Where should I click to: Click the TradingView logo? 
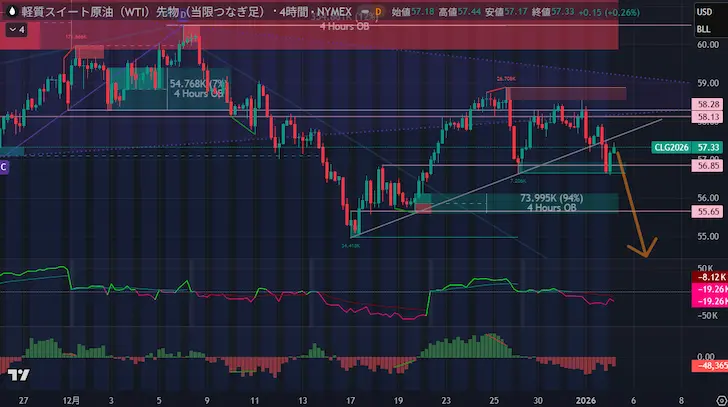coord(17,375)
